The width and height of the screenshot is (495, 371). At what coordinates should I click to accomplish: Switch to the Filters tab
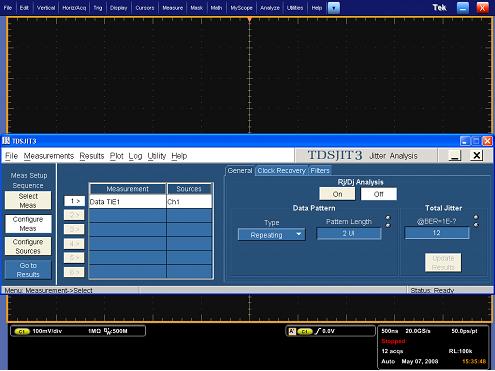tap(320, 171)
